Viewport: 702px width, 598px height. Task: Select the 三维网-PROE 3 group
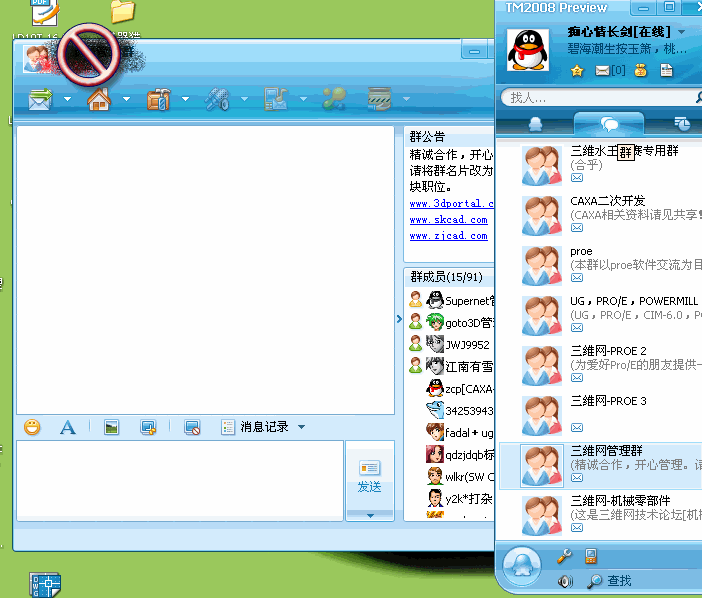601,415
